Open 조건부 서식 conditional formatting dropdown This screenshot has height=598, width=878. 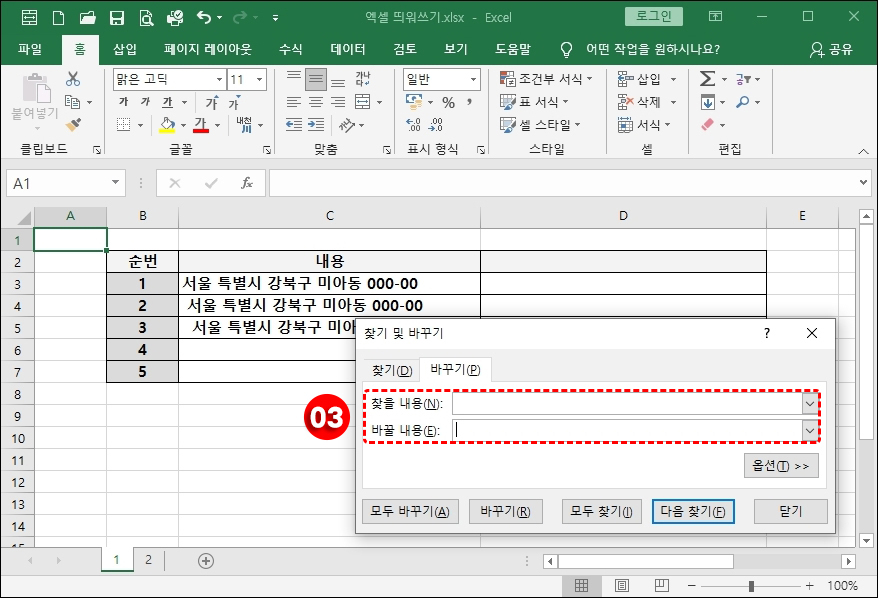(x=546, y=79)
